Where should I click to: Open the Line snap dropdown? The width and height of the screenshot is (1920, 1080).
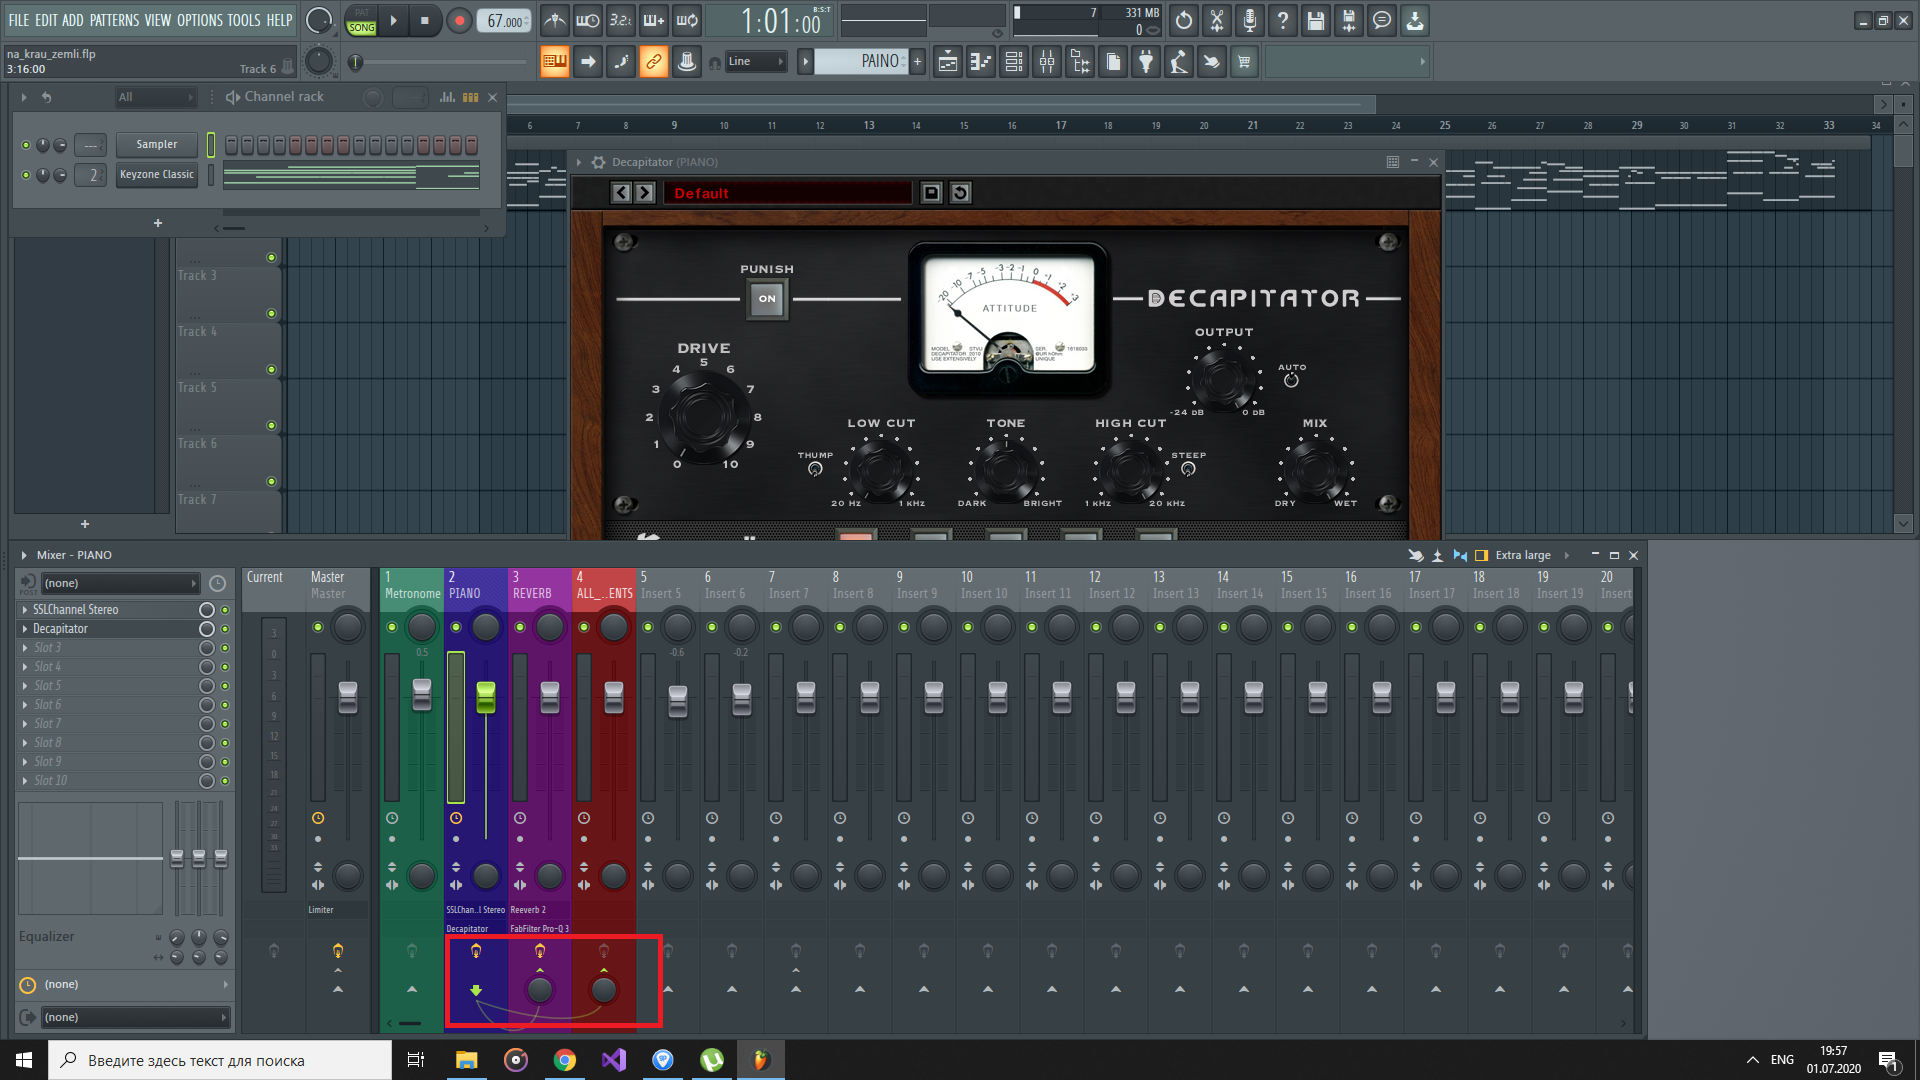[756, 62]
